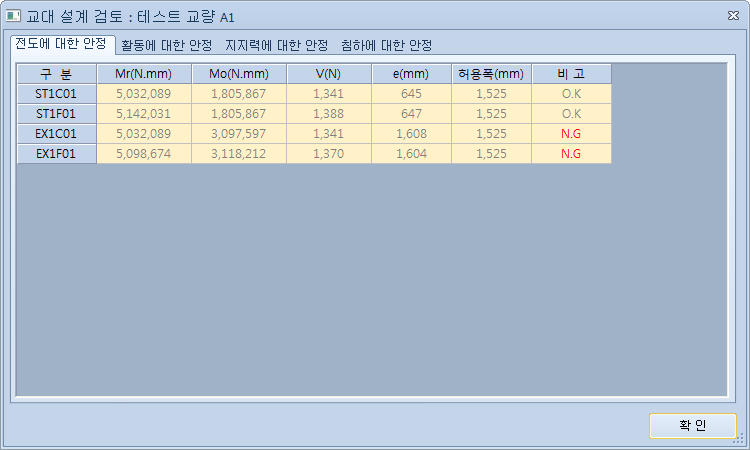Select the e(mm) column header
The width and height of the screenshot is (750, 450).
tap(411, 74)
